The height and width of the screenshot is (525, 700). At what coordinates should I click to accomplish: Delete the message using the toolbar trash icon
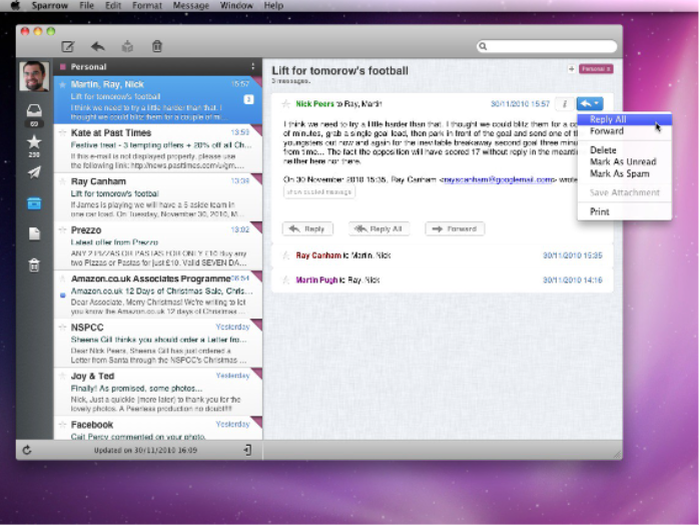(x=157, y=46)
